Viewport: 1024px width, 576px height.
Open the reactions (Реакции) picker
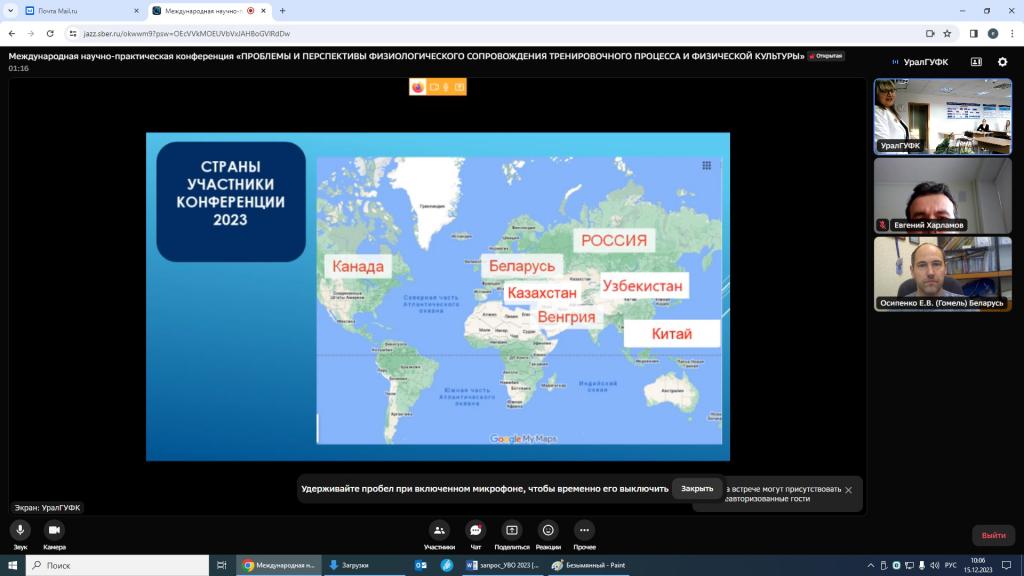548,530
